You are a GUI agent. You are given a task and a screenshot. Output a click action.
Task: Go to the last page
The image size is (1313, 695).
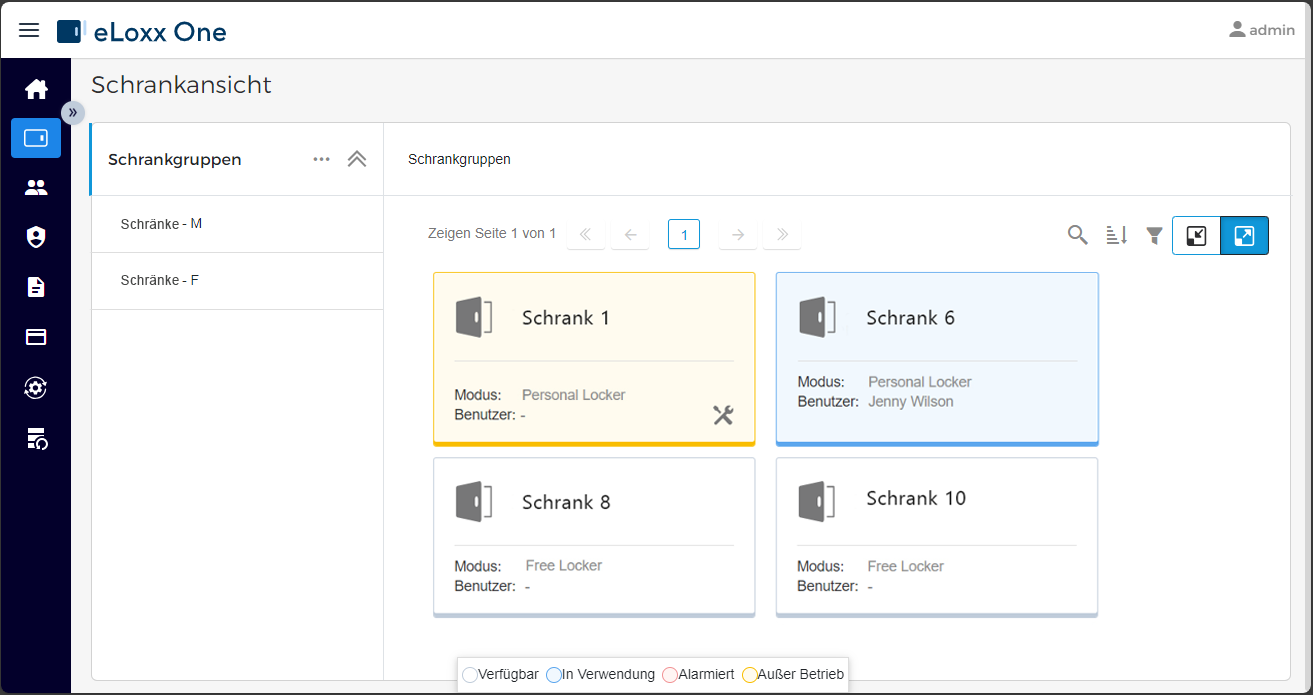[782, 234]
